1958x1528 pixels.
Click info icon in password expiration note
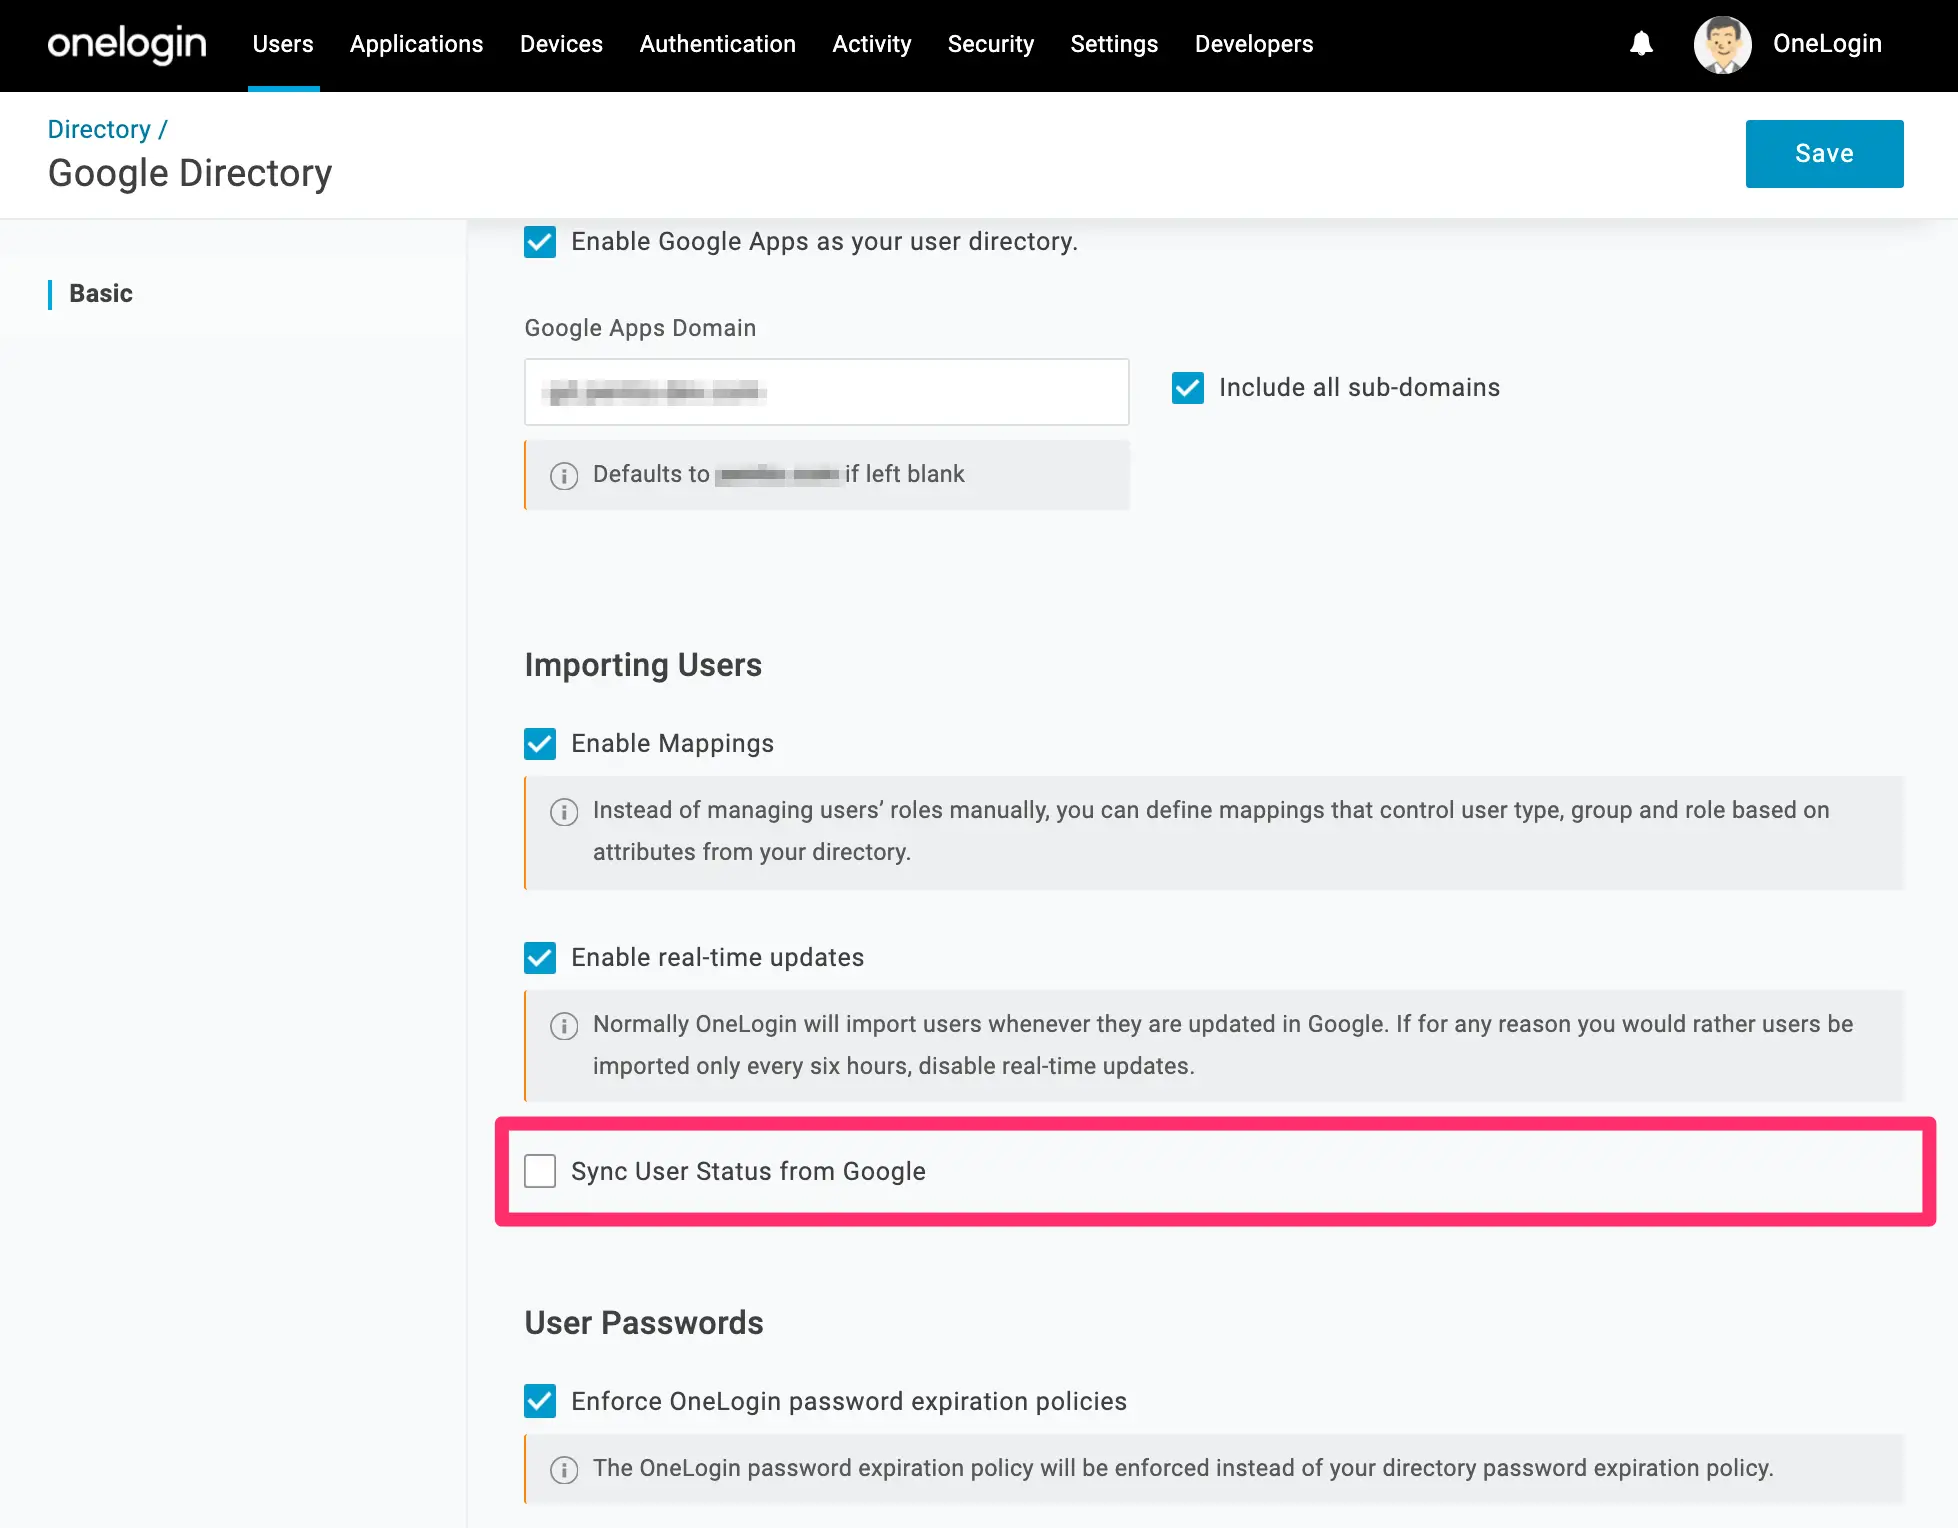(564, 1470)
